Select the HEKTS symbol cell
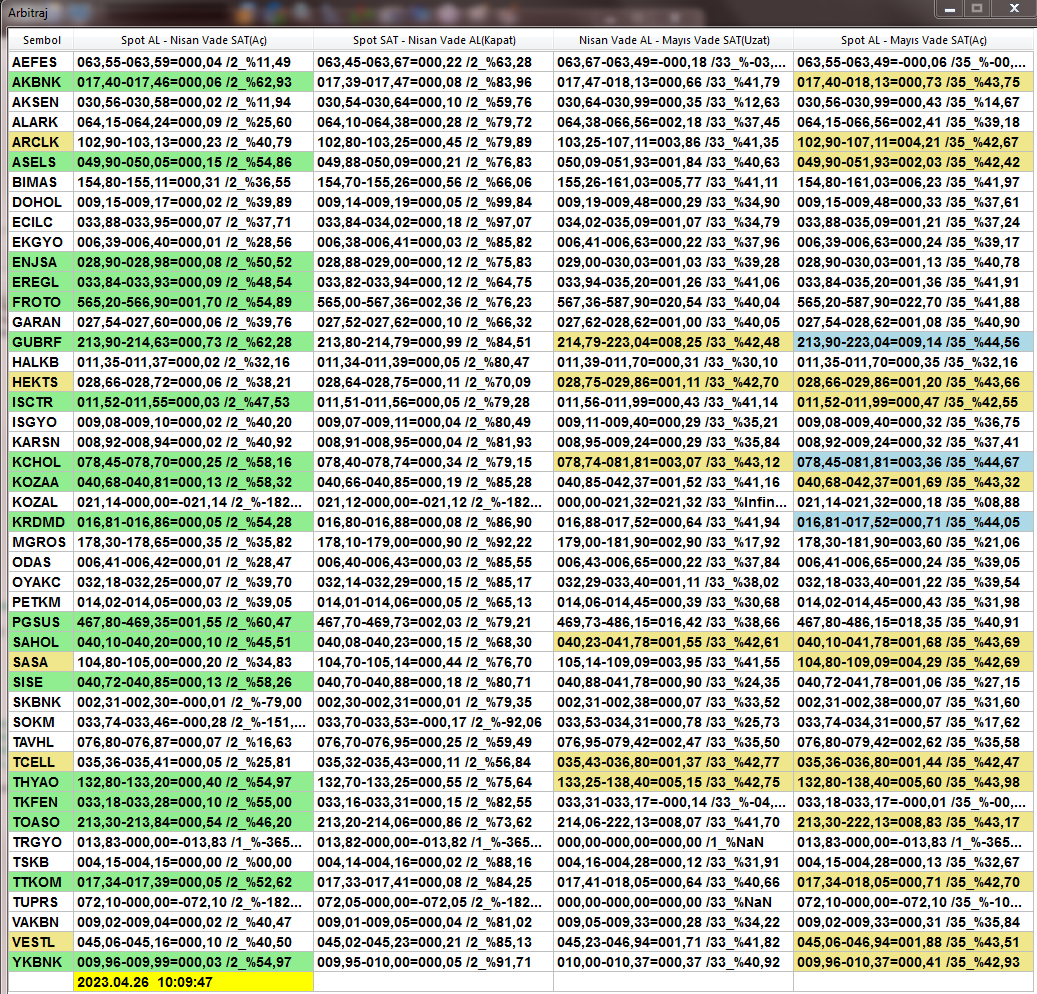The image size is (1037, 994). pos(41,382)
